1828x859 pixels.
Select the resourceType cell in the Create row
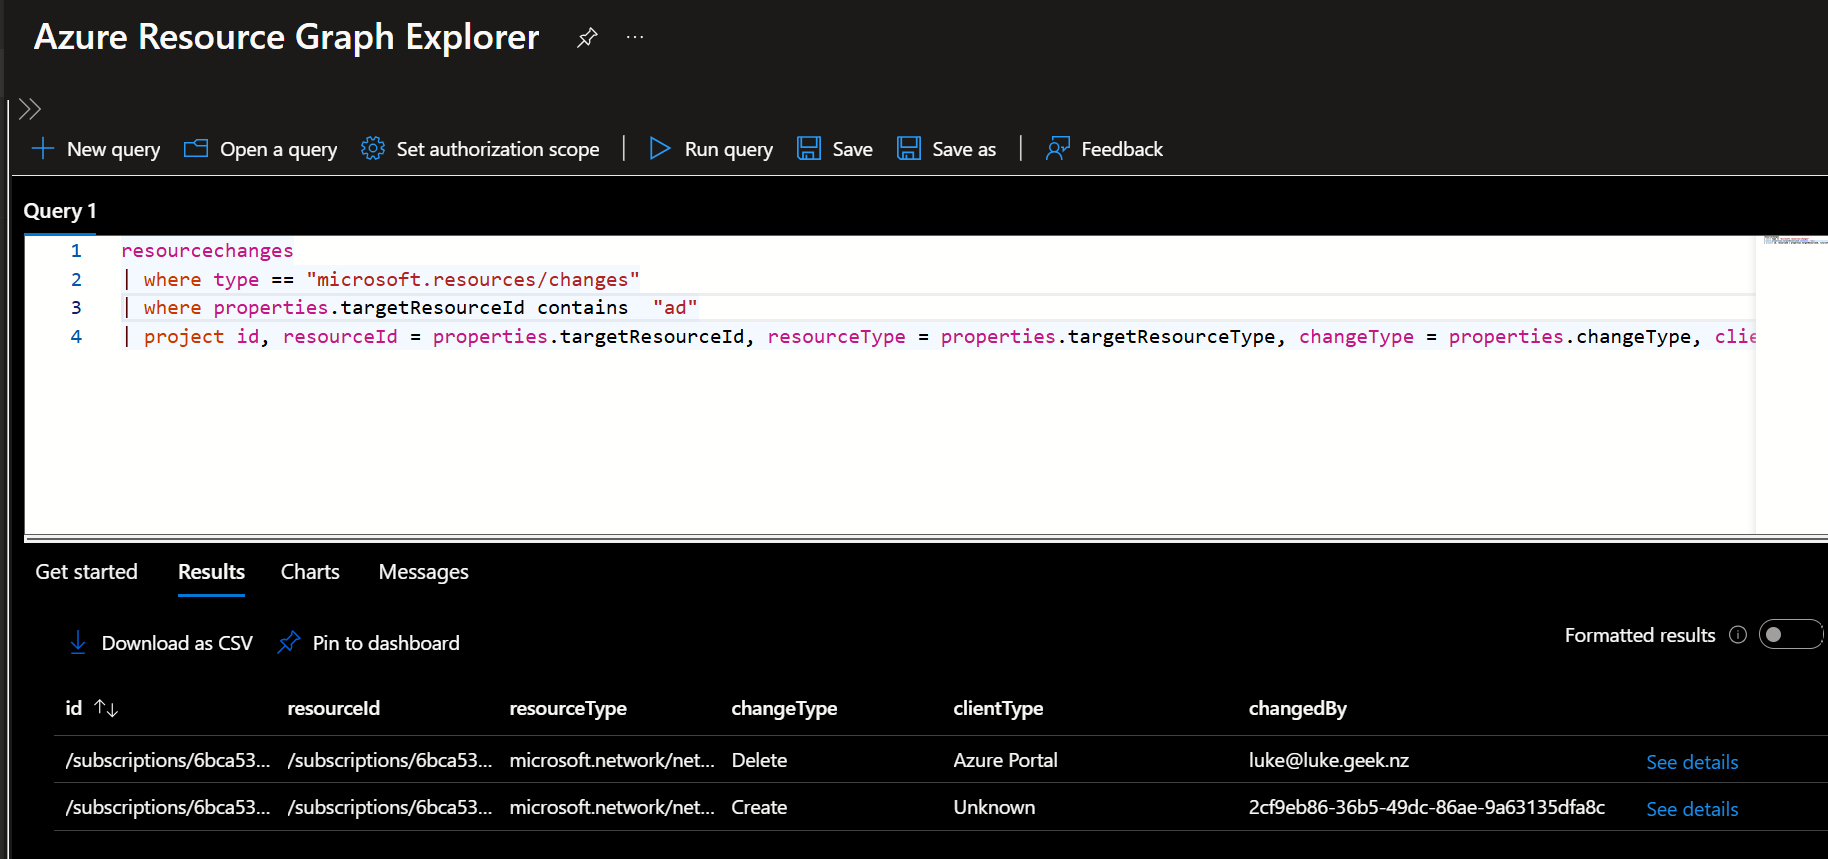click(x=612, y=807)
